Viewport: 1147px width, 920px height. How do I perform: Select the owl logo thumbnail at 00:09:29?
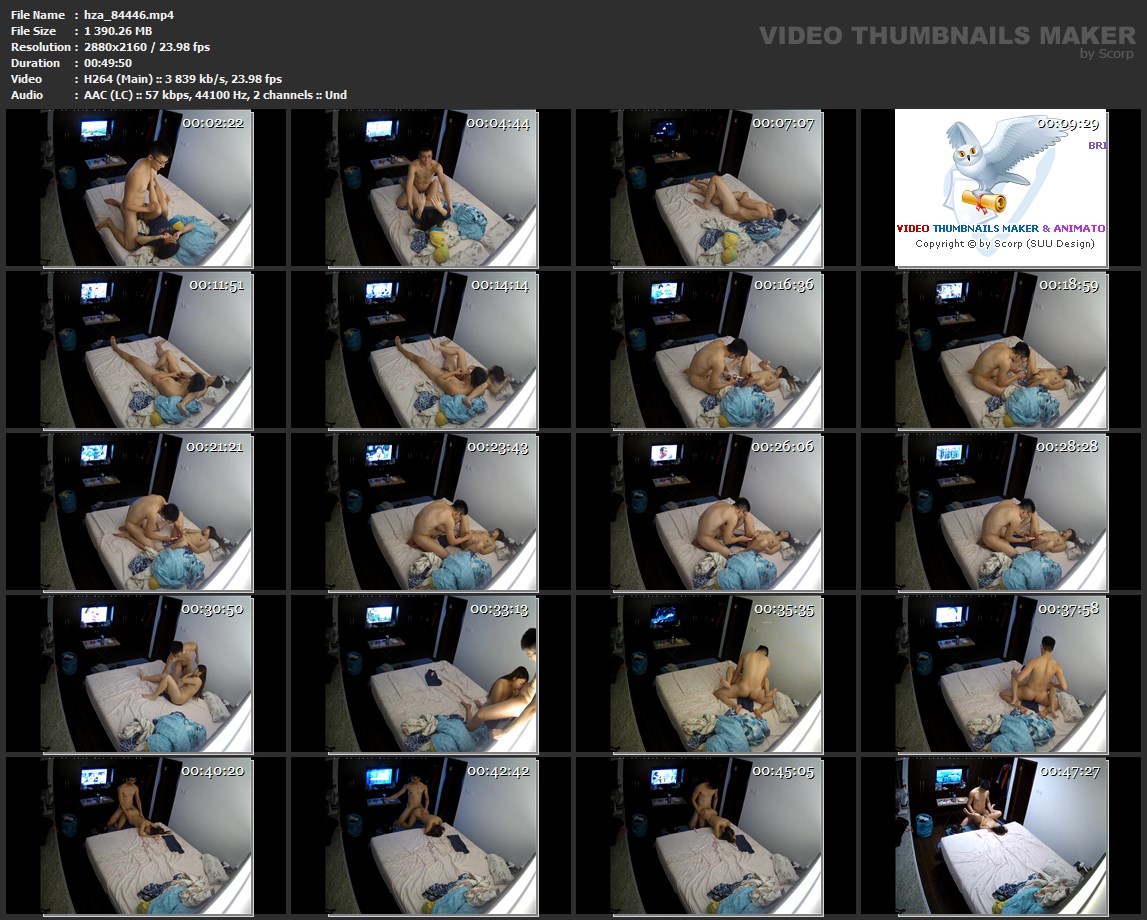pyautogui.click(x=1001, y=188)
